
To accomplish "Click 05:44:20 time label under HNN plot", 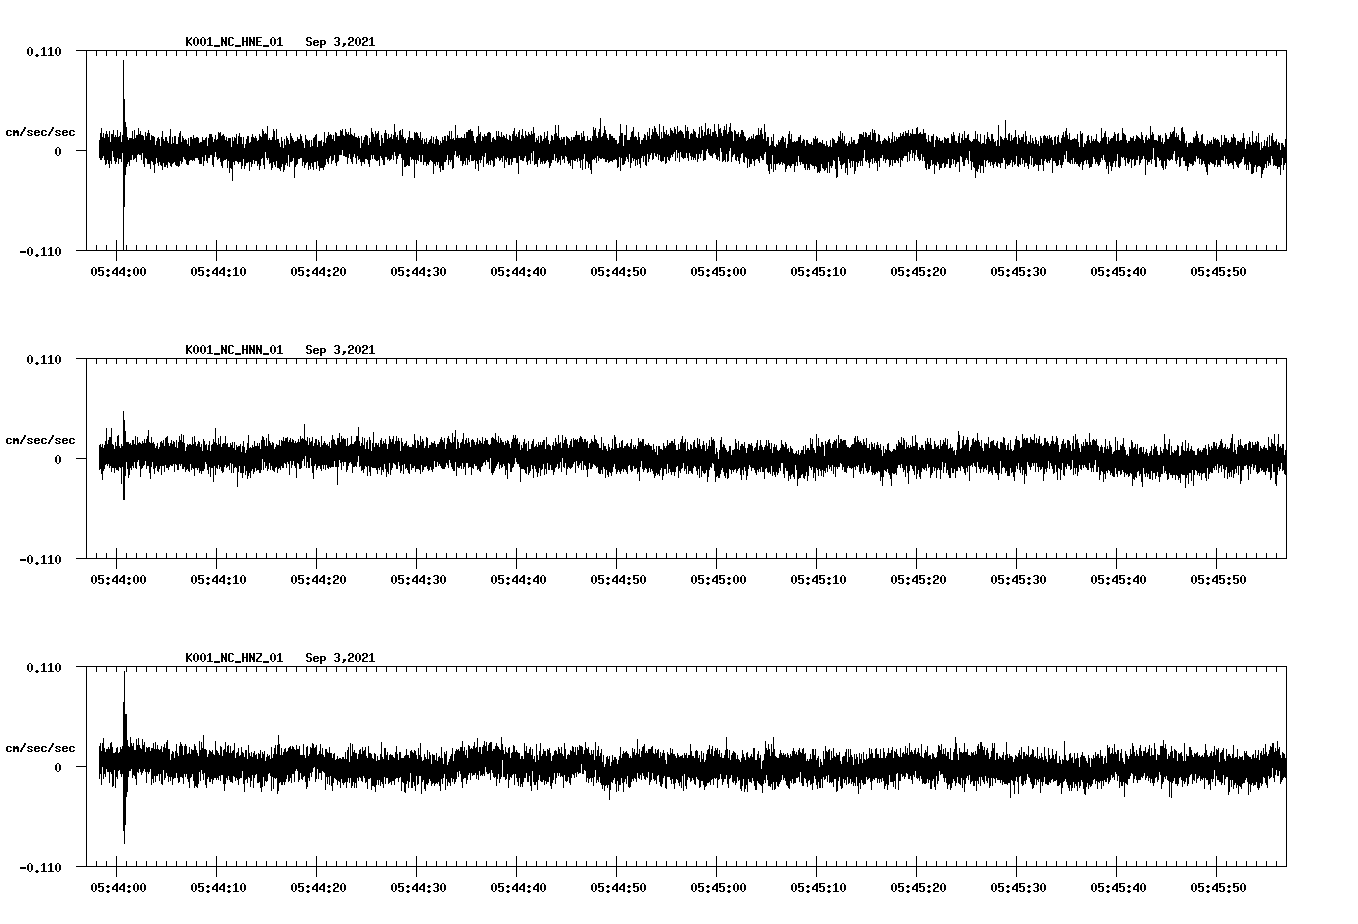I will [x=319, y=579].
